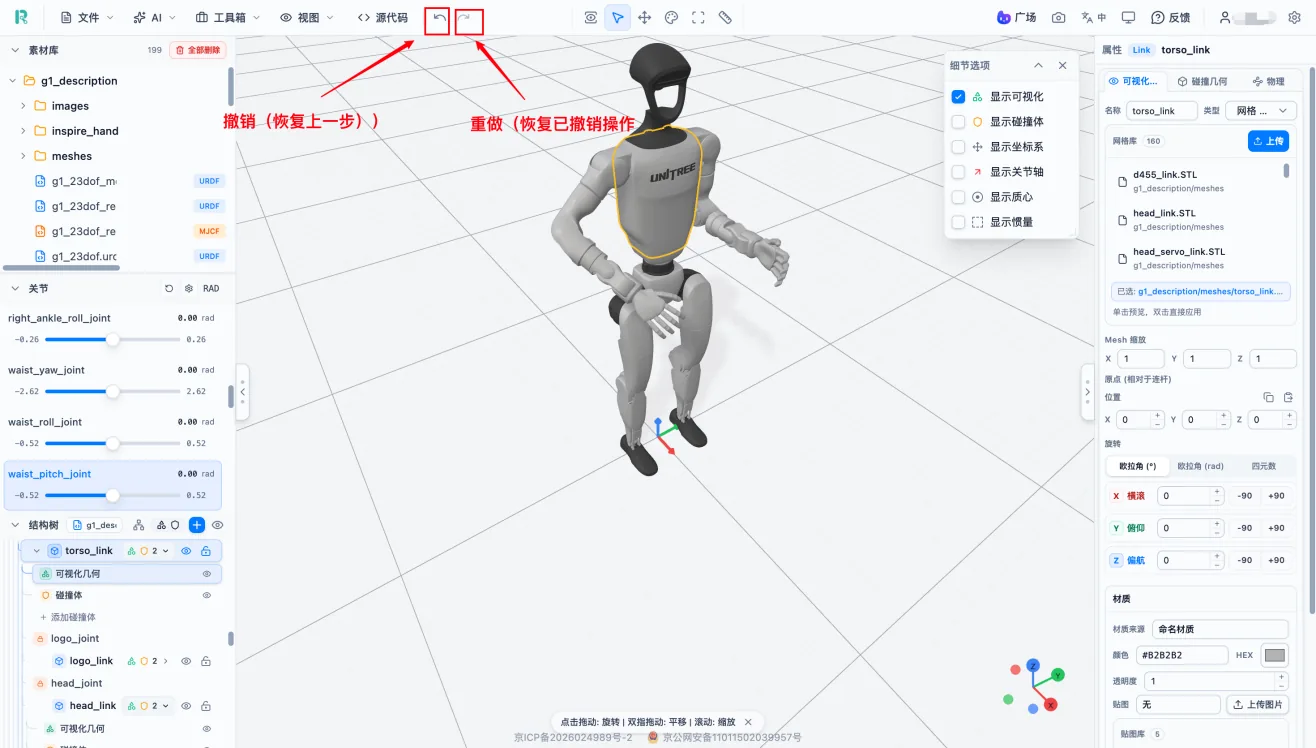1316x748 pixels.
Task: Open settings gear in top bar
Action: coord(1294,18)
